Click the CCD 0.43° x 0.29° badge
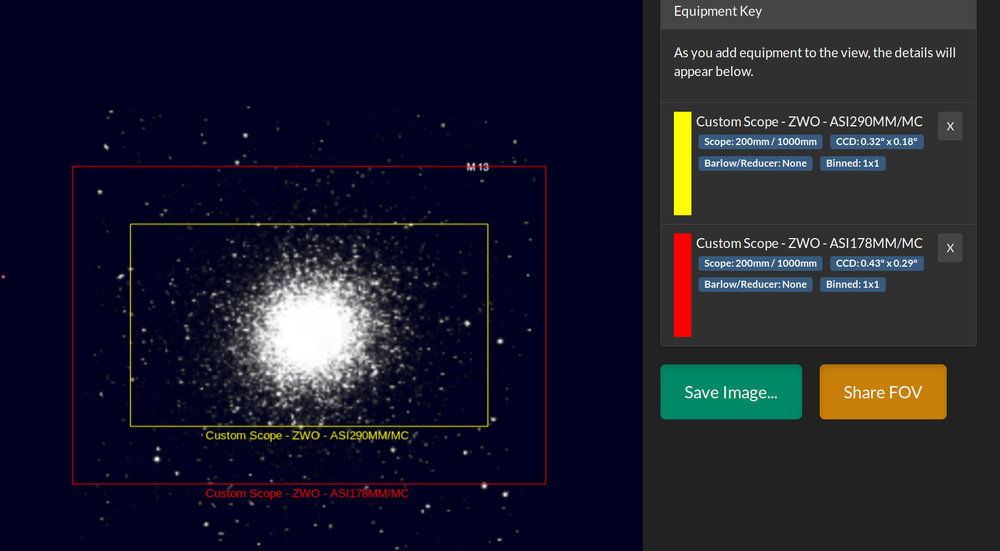Screen dimensions: 1000x551 877,263
